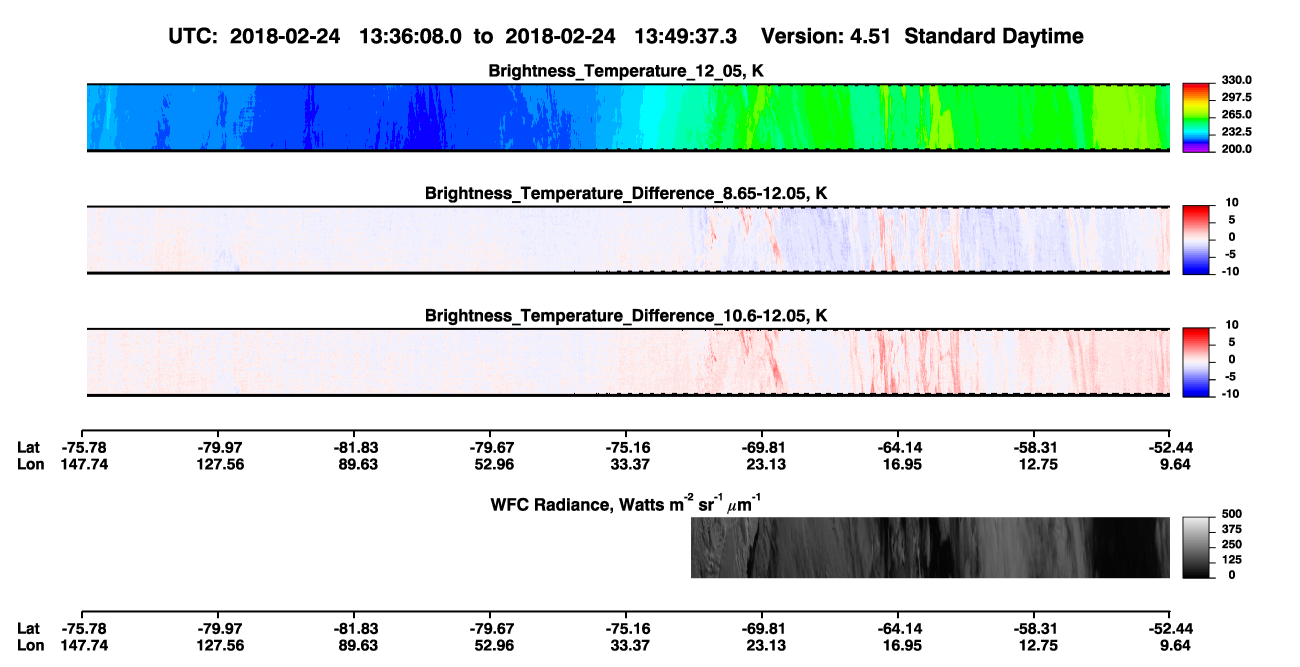Screen dimensions: 1300x667
Task: Click the 375 tick on WFC color bar
Action: coord(1231,529)
